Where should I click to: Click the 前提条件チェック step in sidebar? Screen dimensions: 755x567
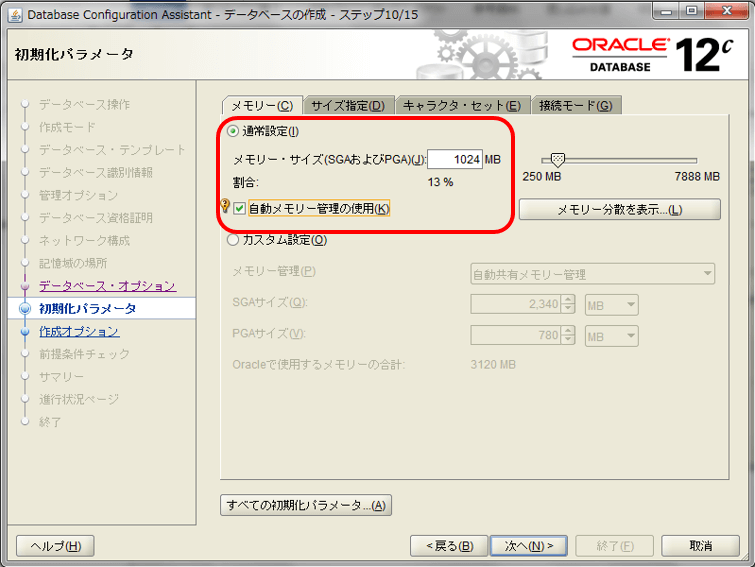(x=84, y=354)
